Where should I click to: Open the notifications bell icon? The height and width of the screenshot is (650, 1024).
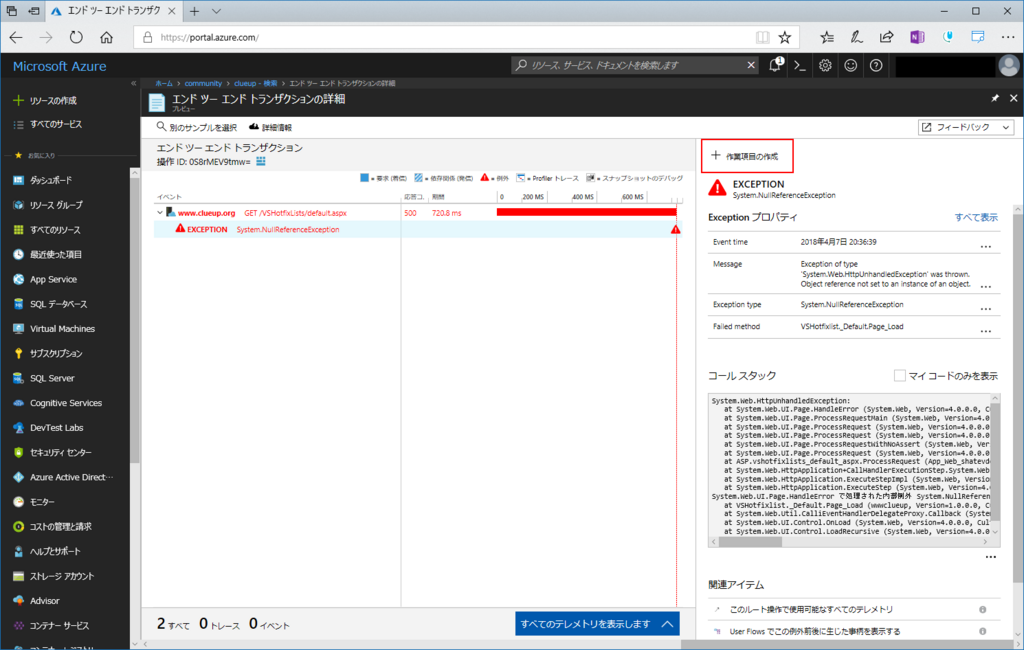coord(775,65)
